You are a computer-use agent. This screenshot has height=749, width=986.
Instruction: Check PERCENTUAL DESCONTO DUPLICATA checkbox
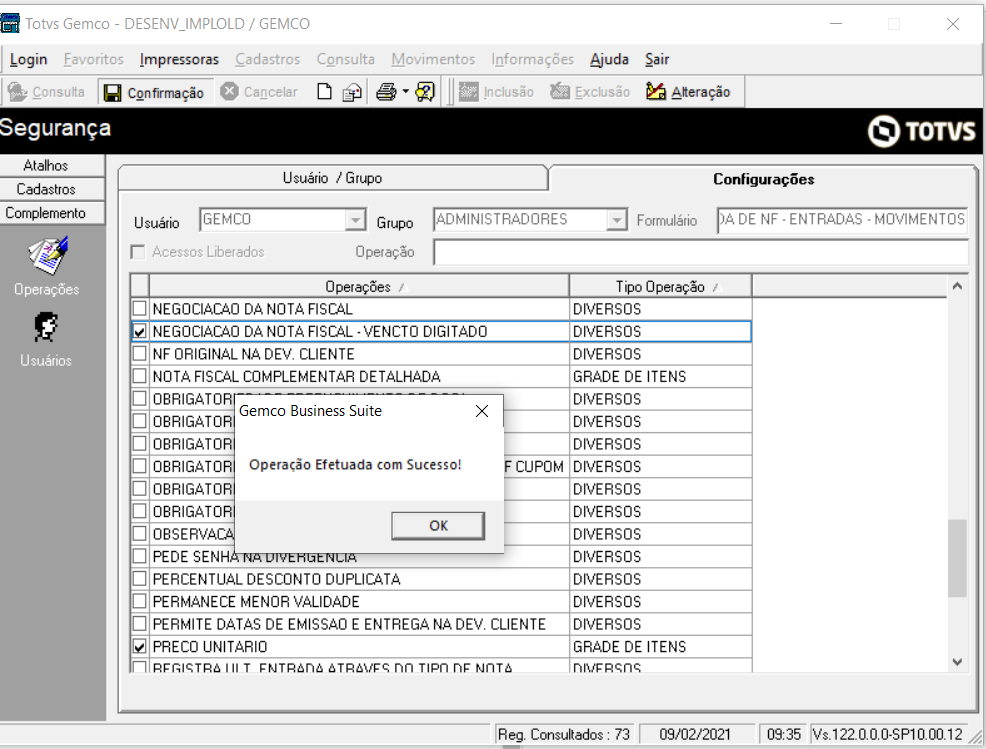point(140,579)
